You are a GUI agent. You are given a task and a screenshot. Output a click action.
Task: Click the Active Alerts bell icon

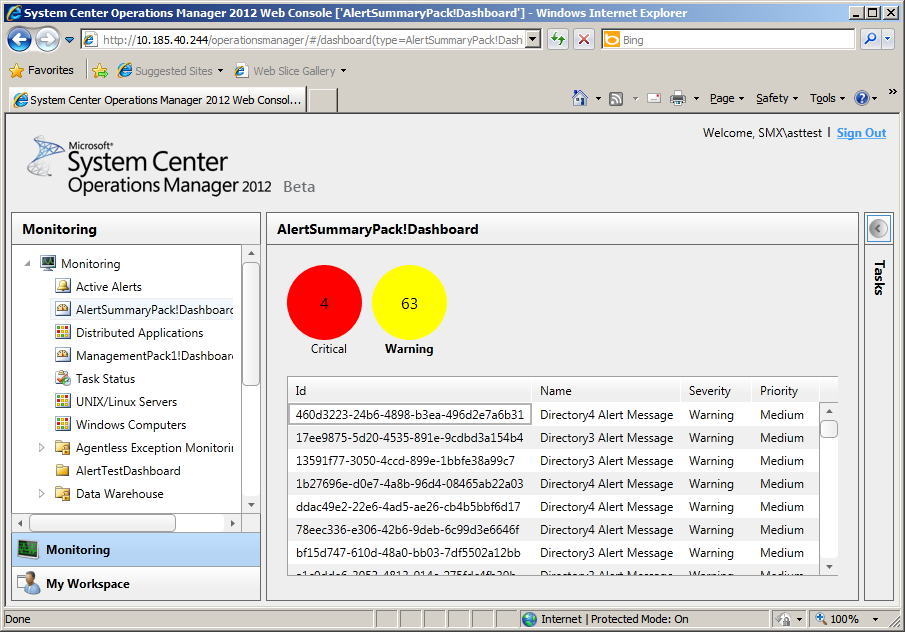(x=63, y=286)
